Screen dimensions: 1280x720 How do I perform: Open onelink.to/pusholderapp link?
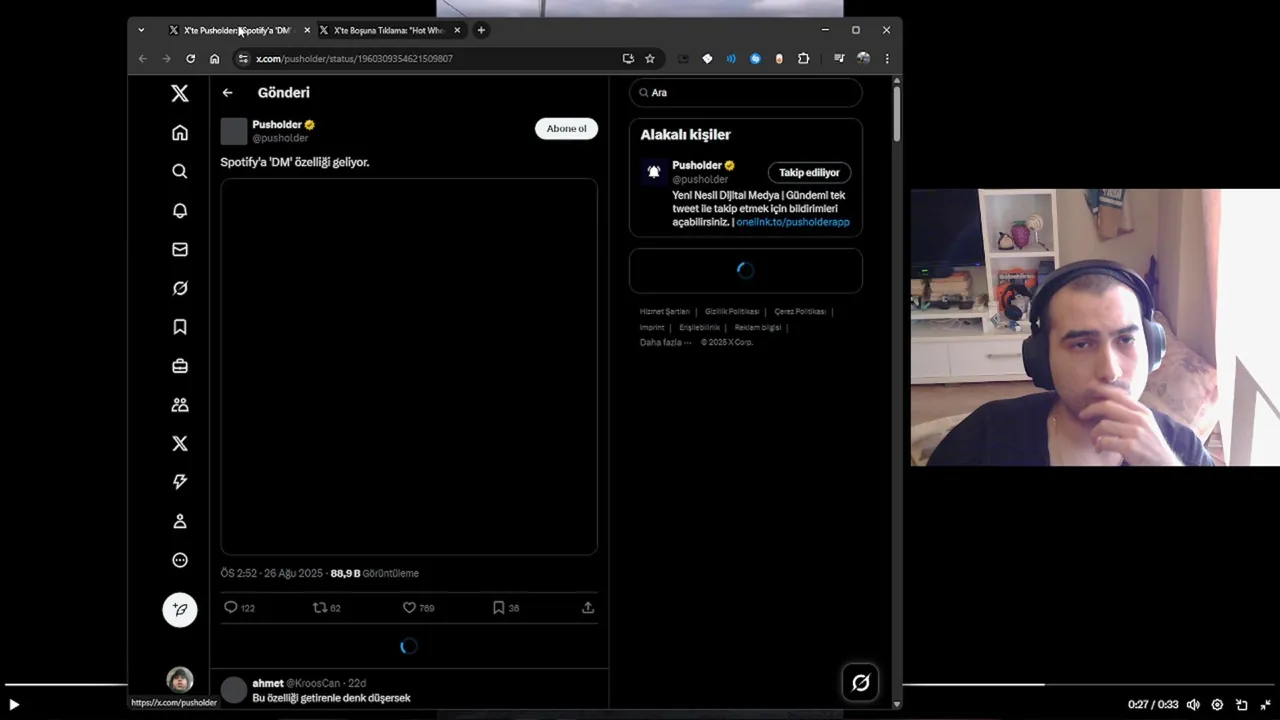[793, 222]
